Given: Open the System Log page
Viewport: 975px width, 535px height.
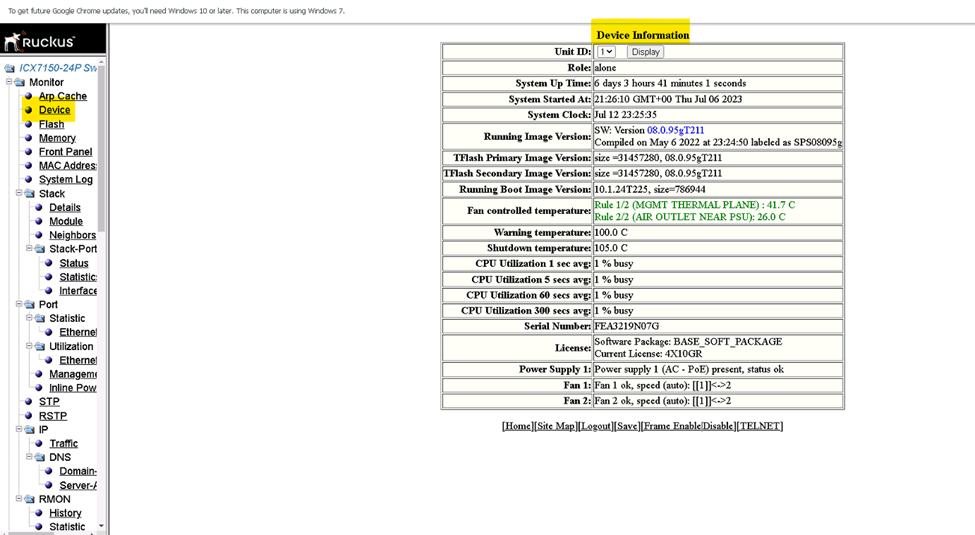Looking at the screenshot, I should [x=65, y=179].
